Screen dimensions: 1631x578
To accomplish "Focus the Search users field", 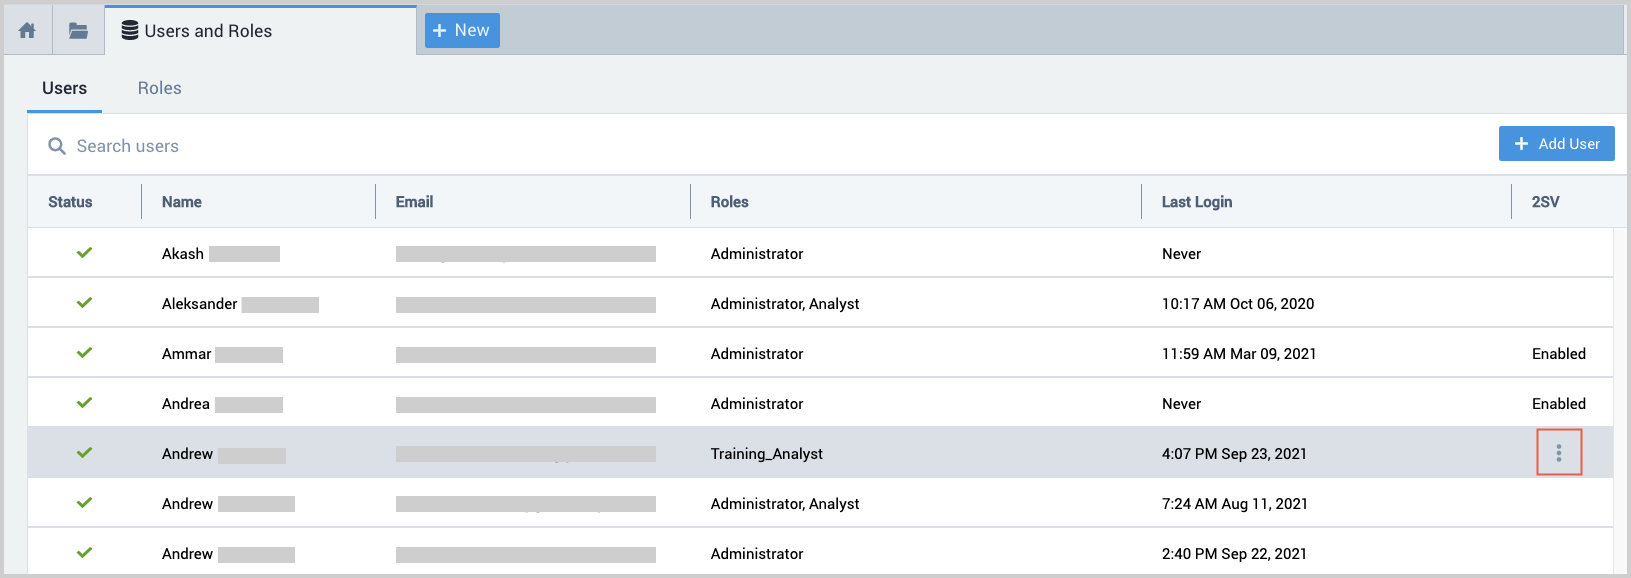I will tap(400, 146).
